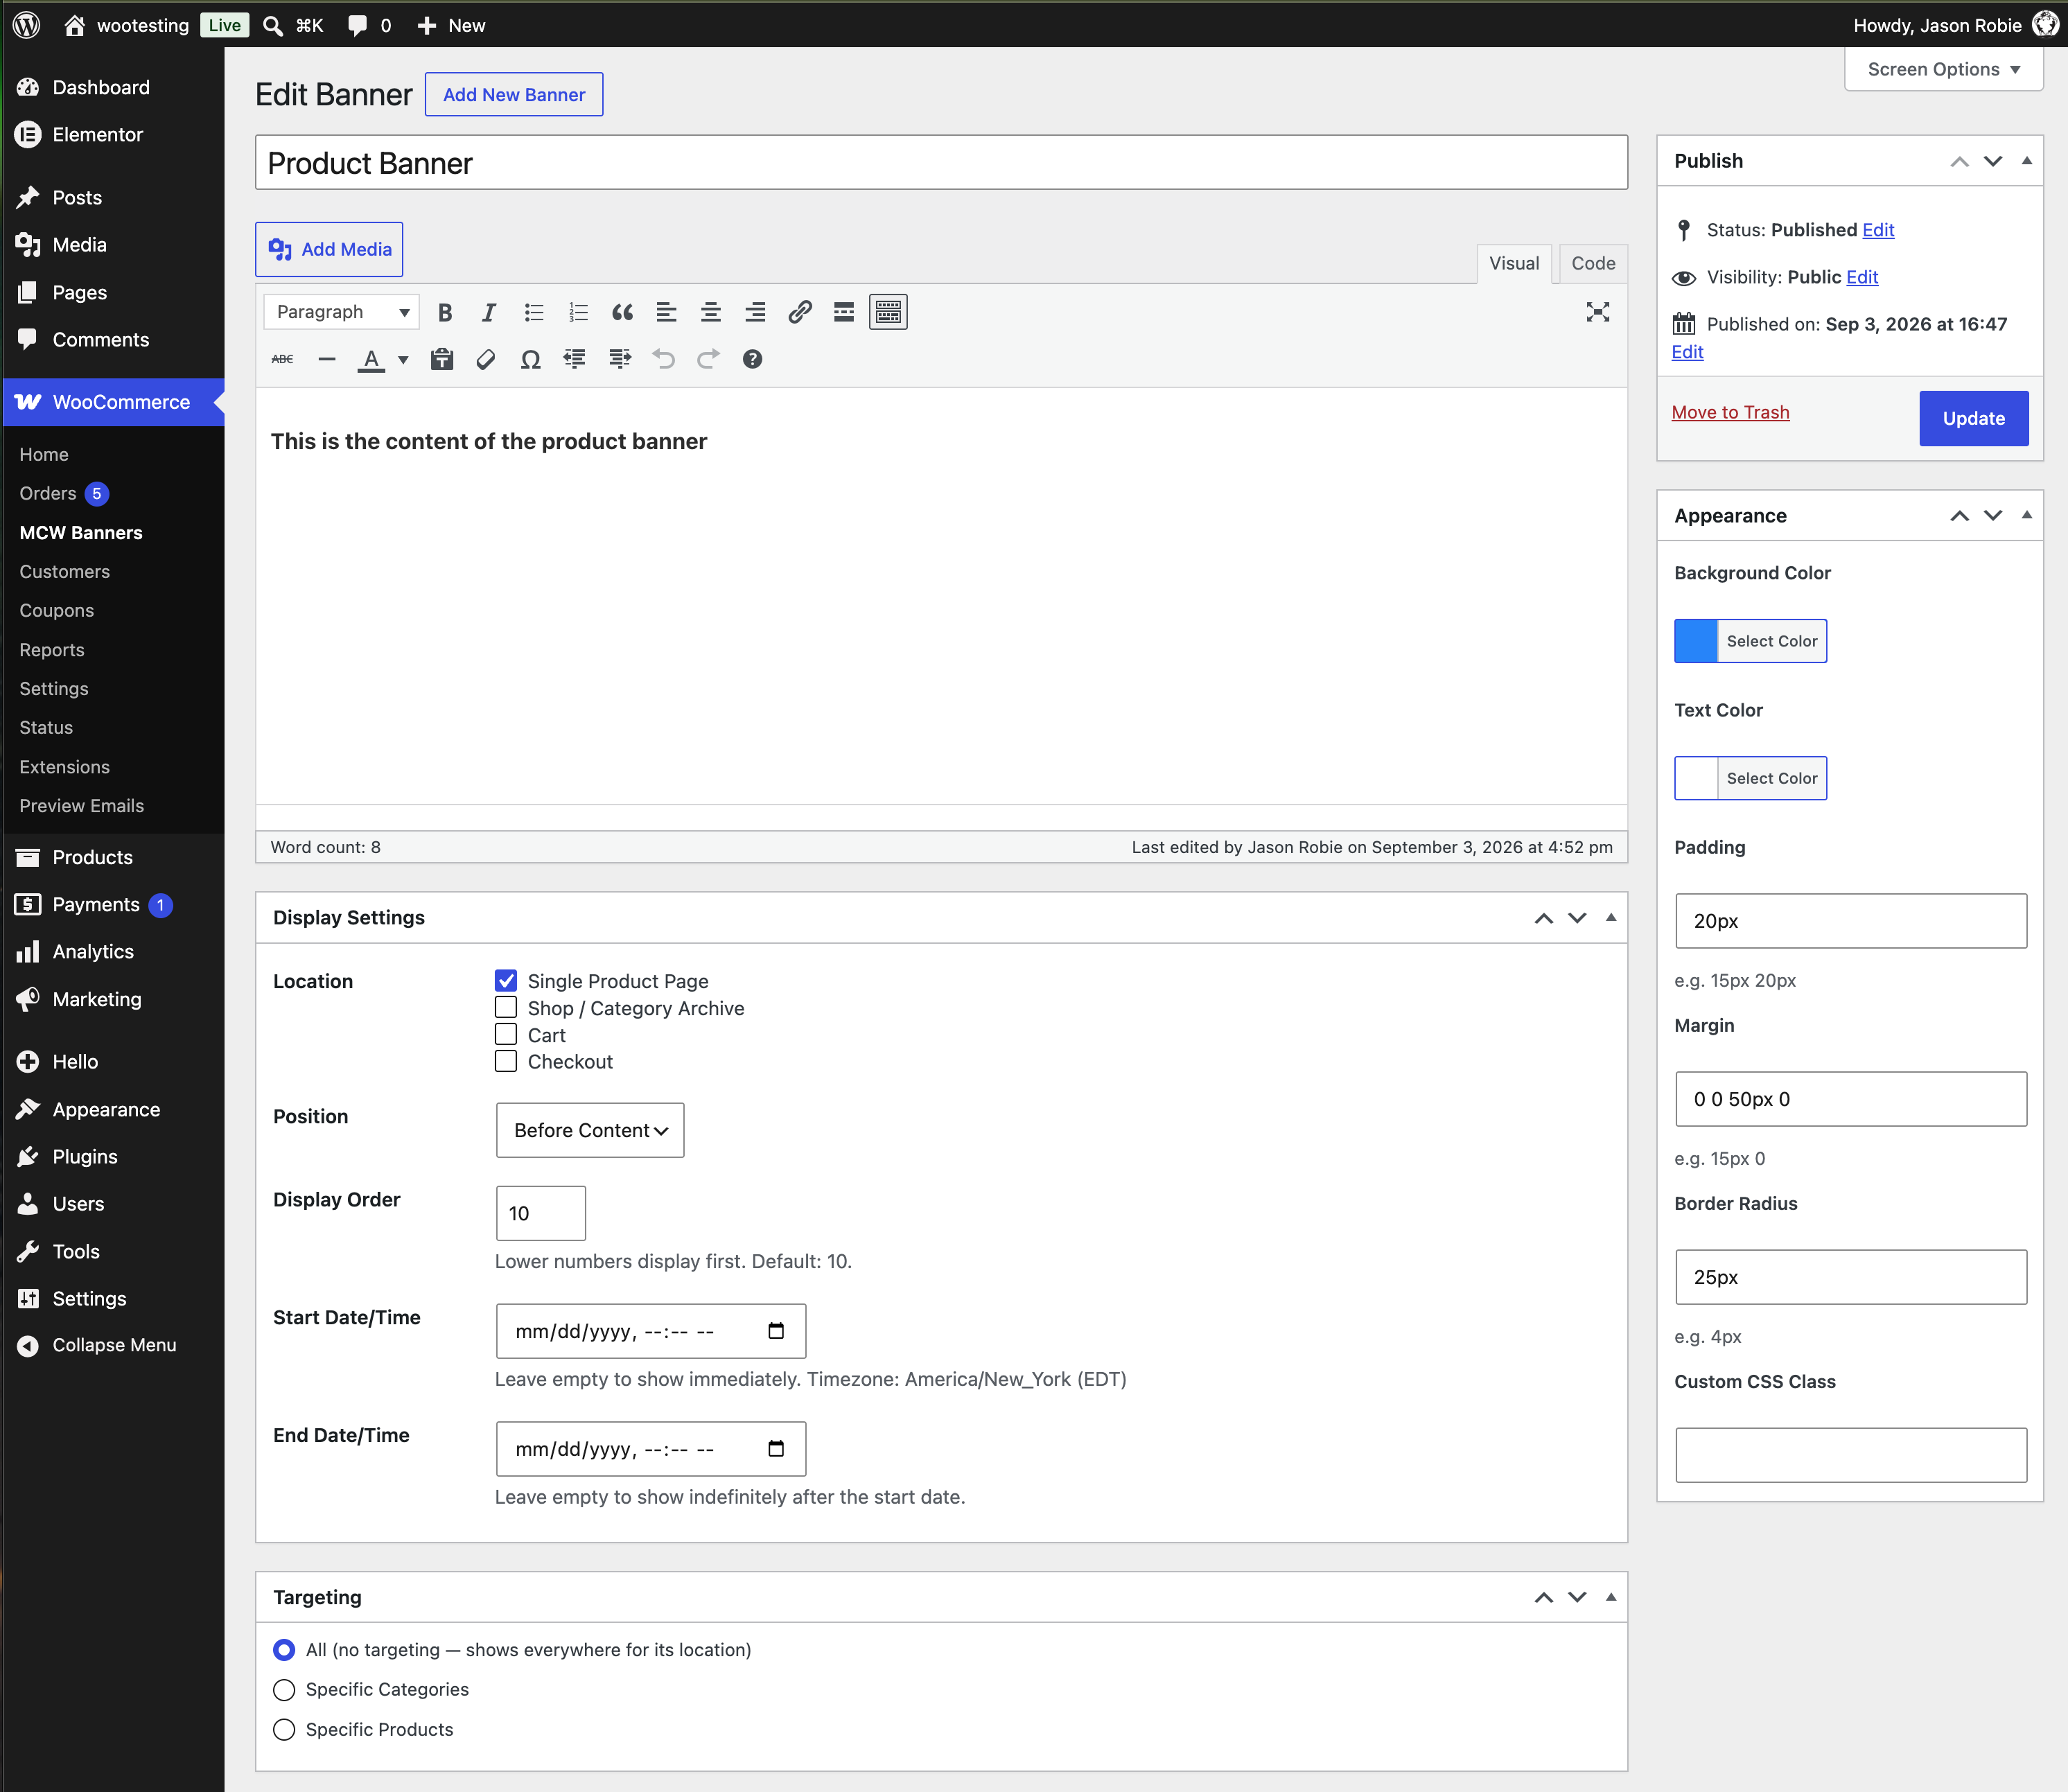Check Shop / Category Archive location
2068x1792 pixels.
pos(506,1007)
